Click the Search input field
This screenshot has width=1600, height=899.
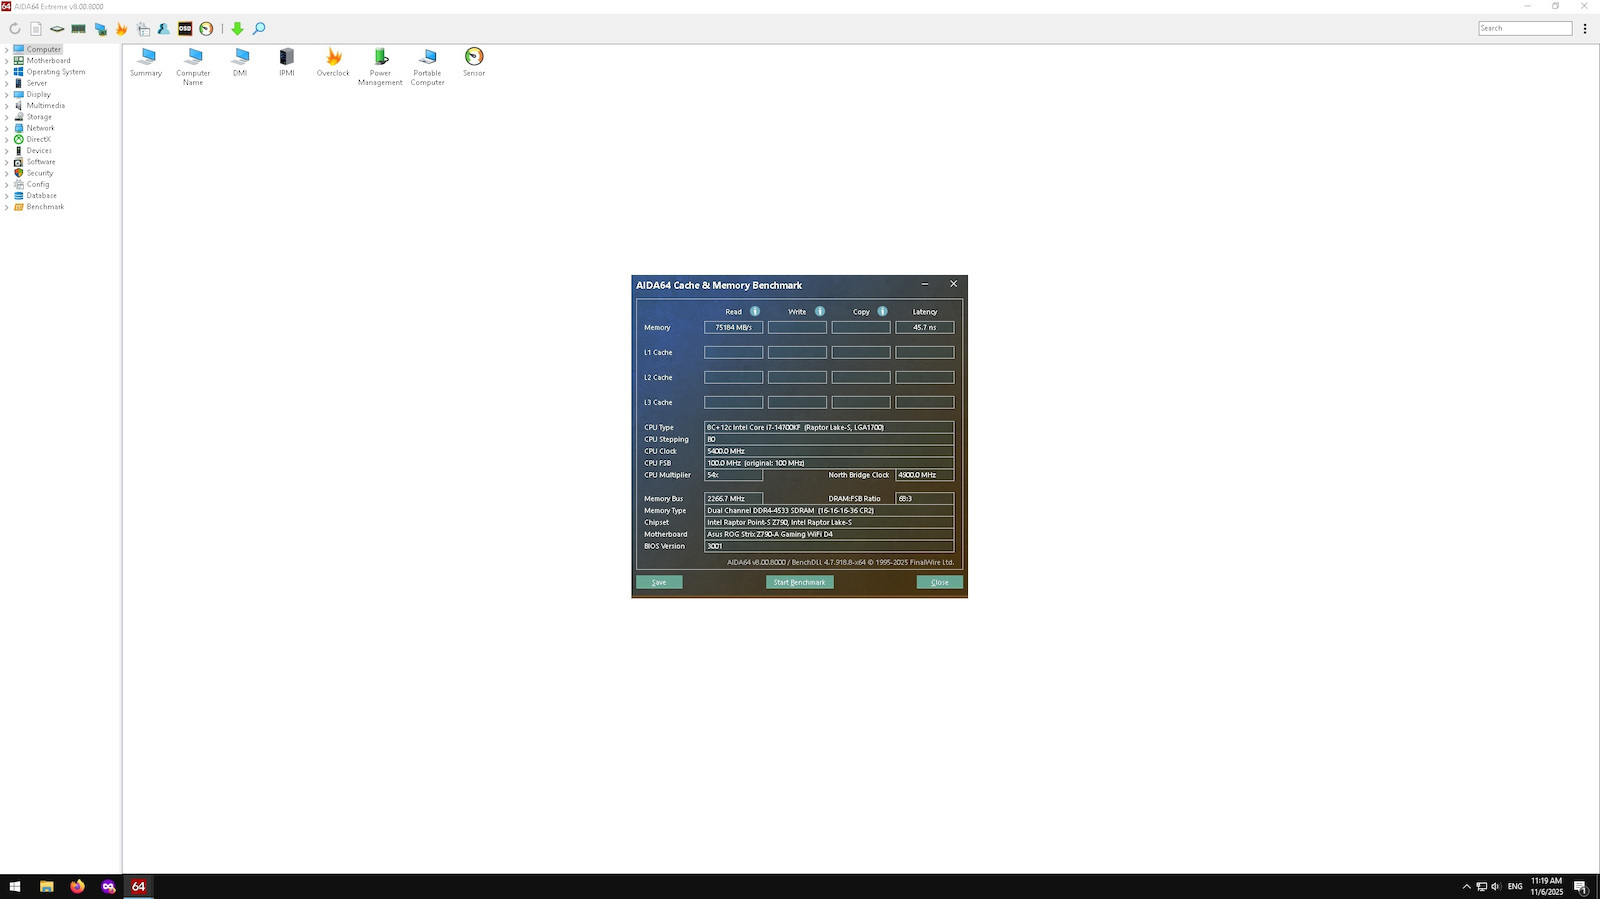tap(1525, 28)
